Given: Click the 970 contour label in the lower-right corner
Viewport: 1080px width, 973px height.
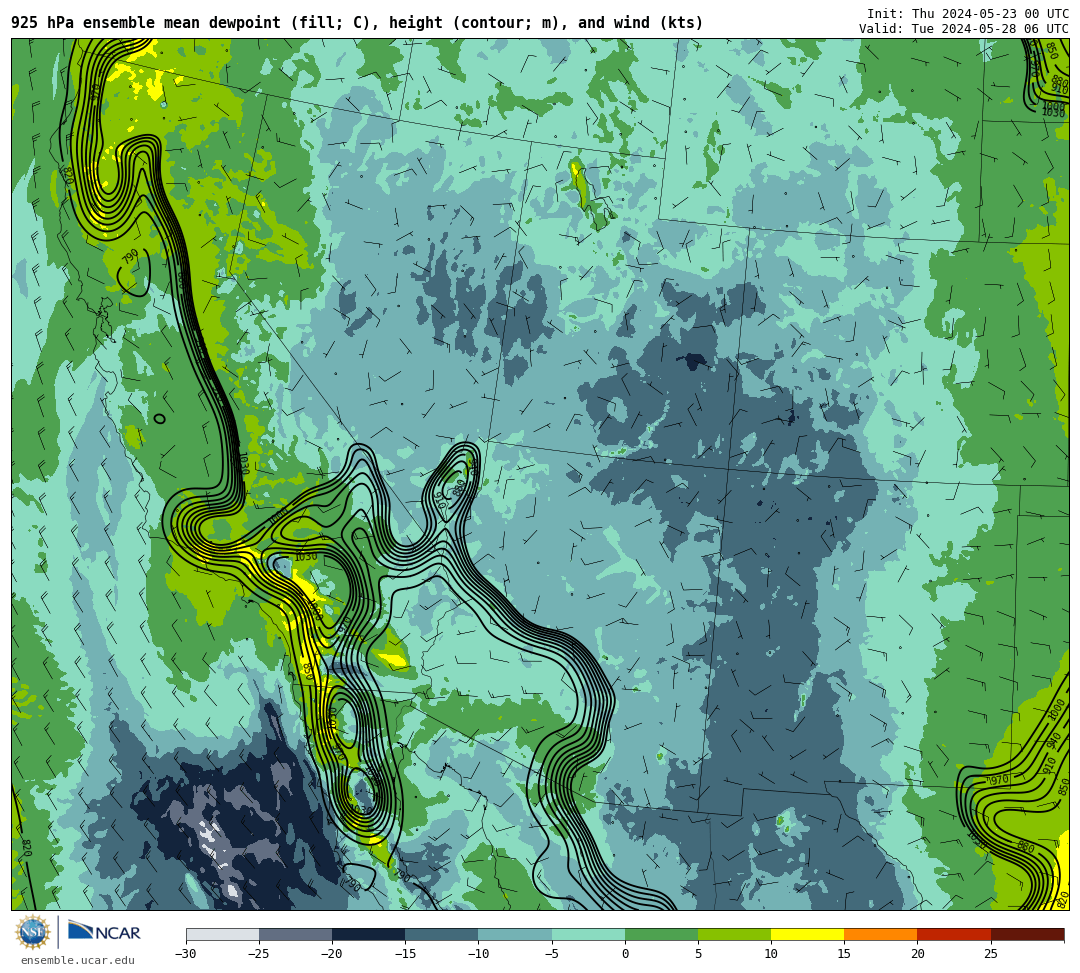Looking at the screenshot, I should (999, 780).
